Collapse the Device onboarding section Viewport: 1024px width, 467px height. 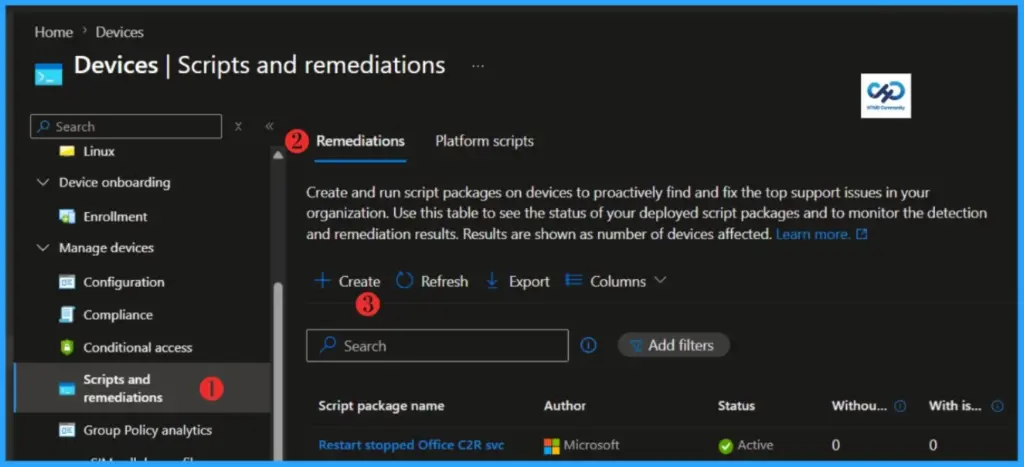click(x=43, y=182)
